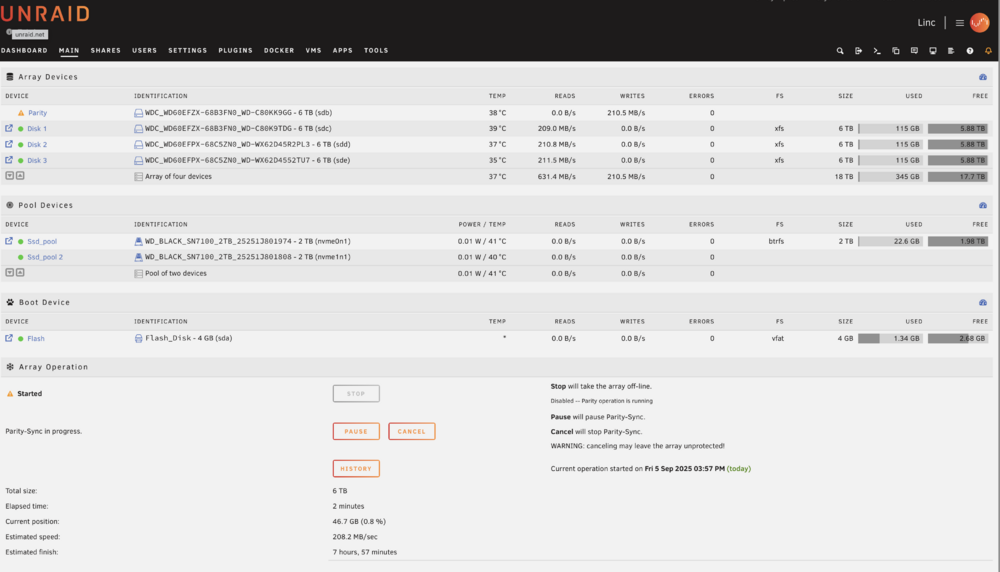The image size is (1000, 572).
Task: Click the Array Devices section help icon
Action: [x=983, y=77]
